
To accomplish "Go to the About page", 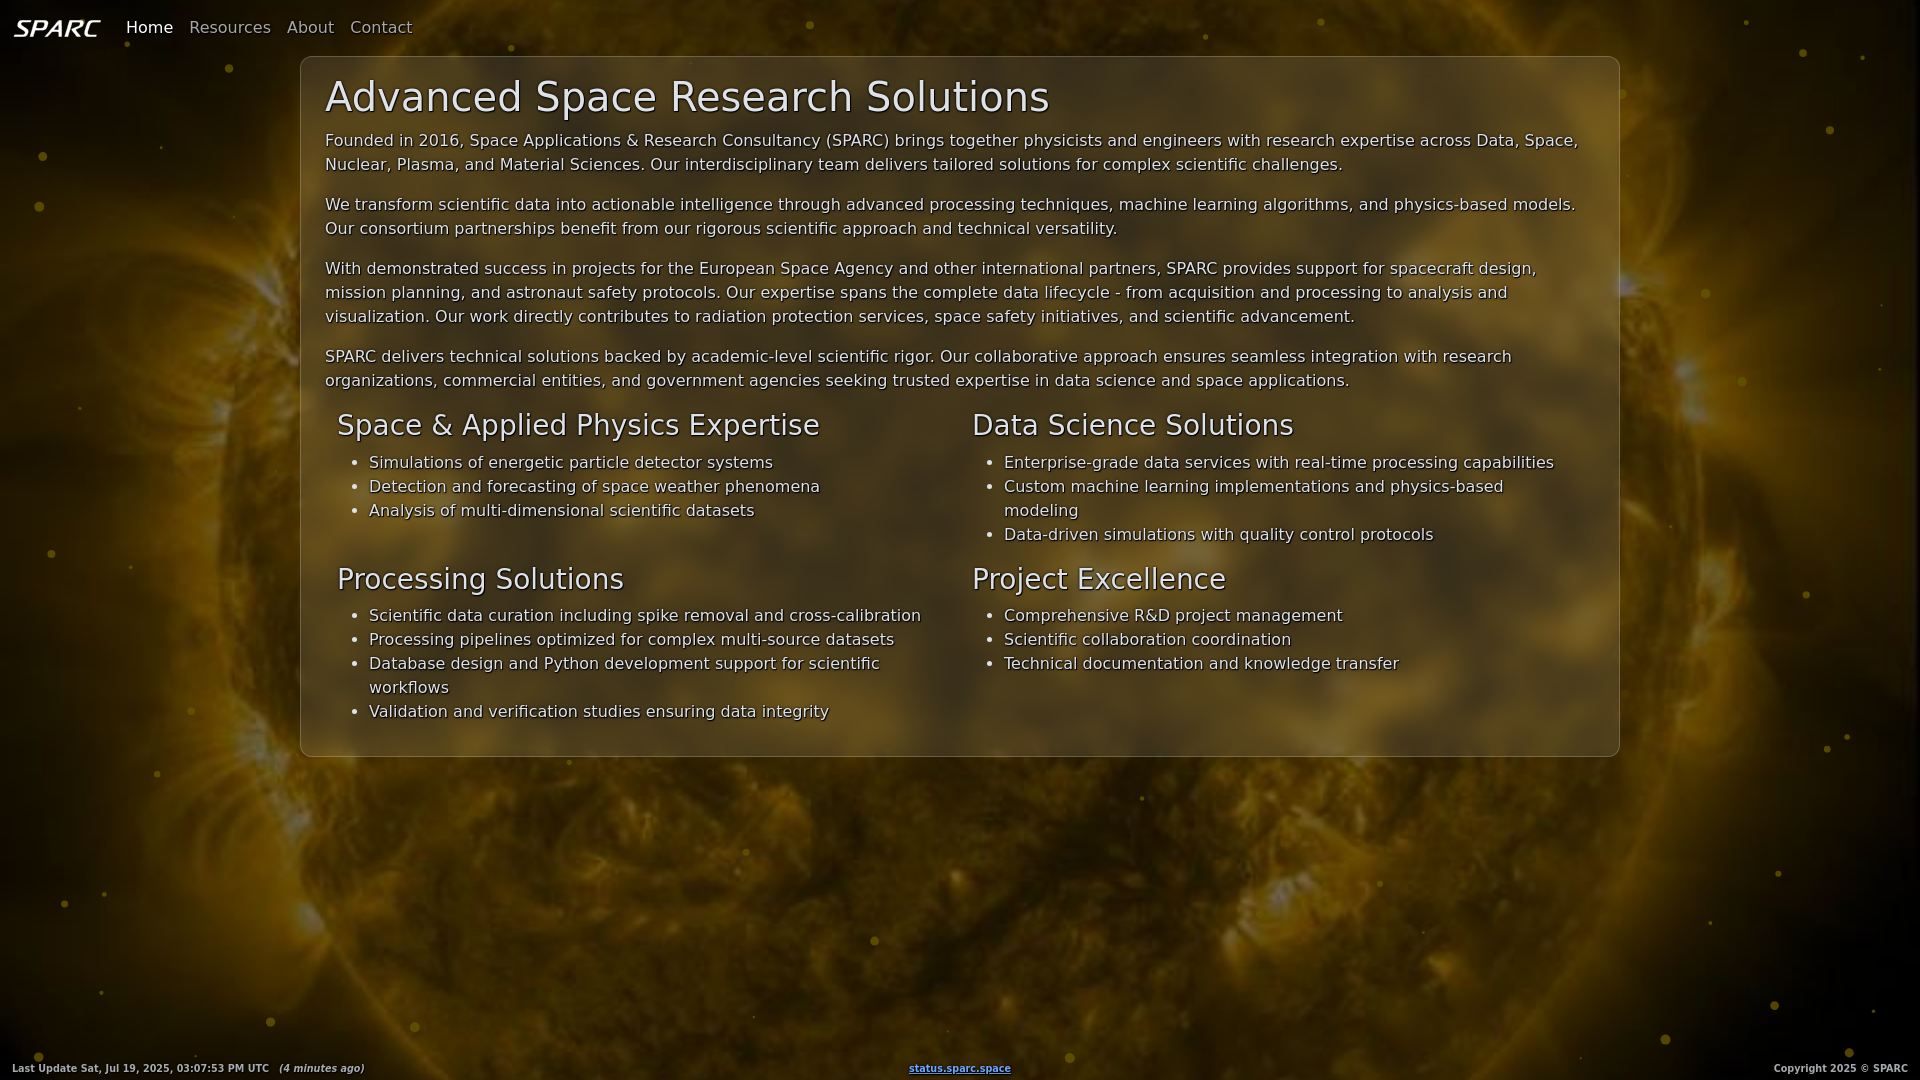I will click(x=310, y=28).
